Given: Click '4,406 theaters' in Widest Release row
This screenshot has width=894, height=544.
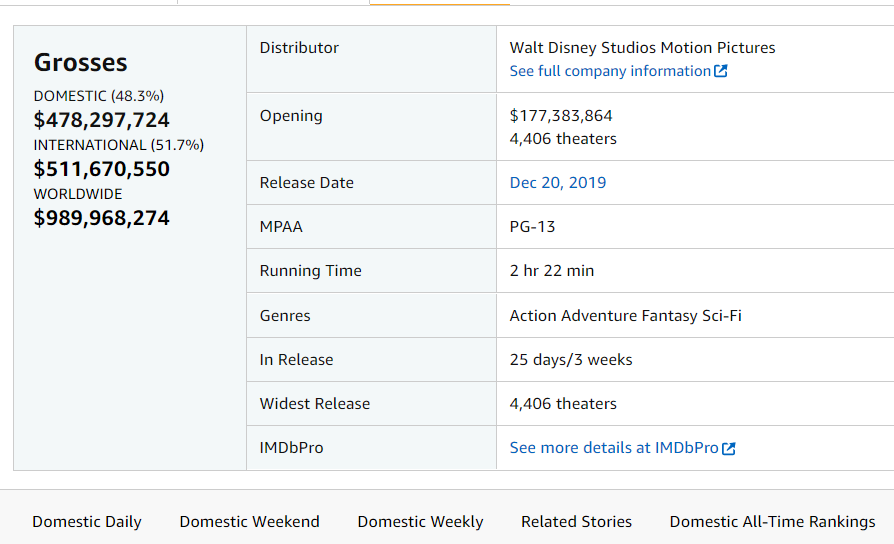Looking at the screenshot, I should coord(563,404).
